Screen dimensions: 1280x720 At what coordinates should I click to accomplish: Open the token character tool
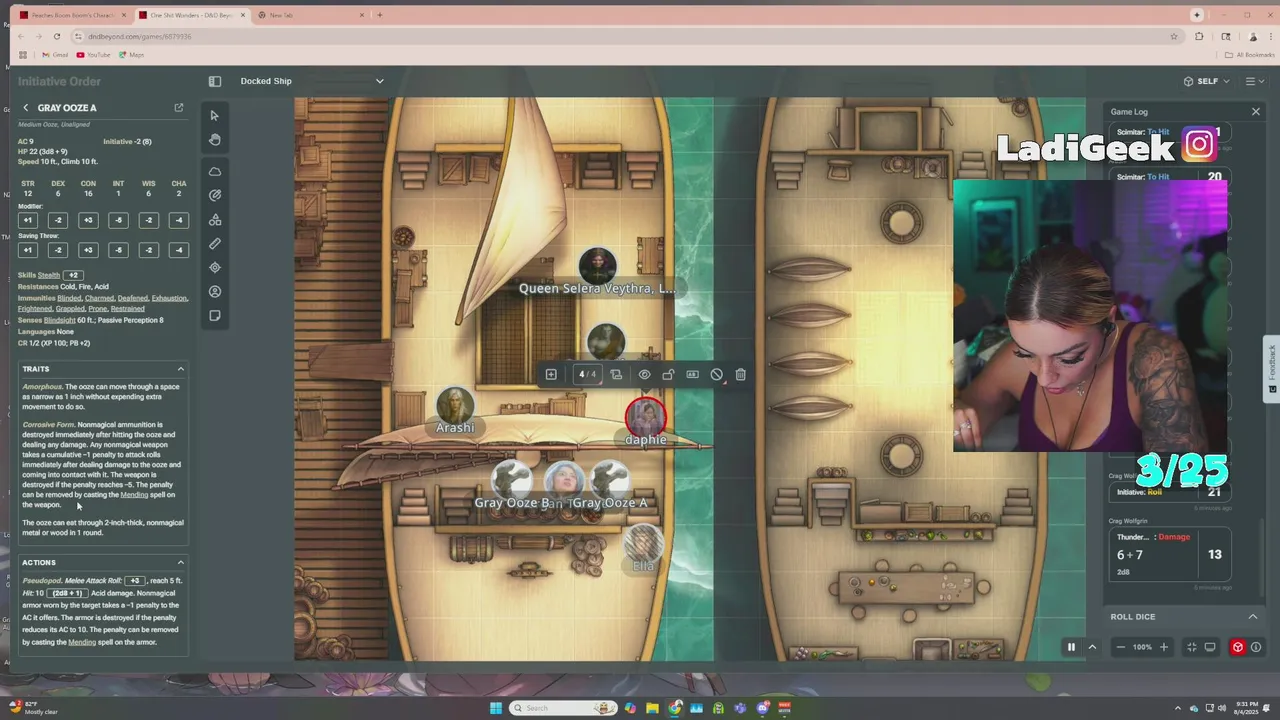(x=215, y=292)
